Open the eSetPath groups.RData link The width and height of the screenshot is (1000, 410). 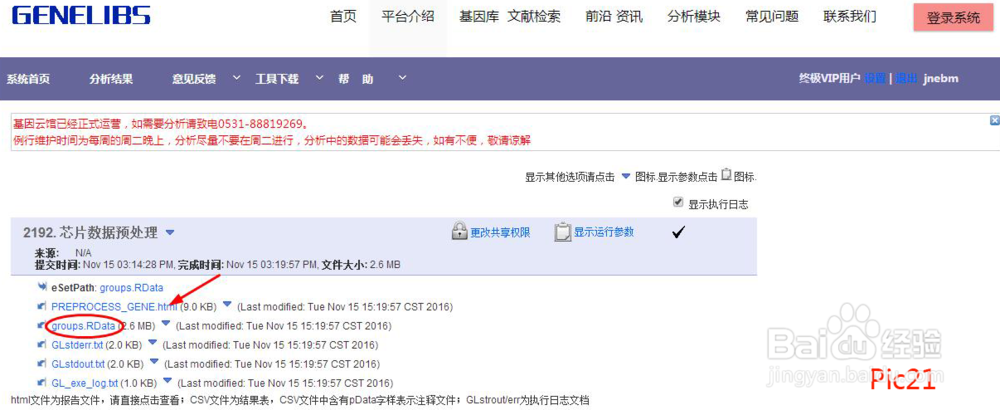coord(131,288)
